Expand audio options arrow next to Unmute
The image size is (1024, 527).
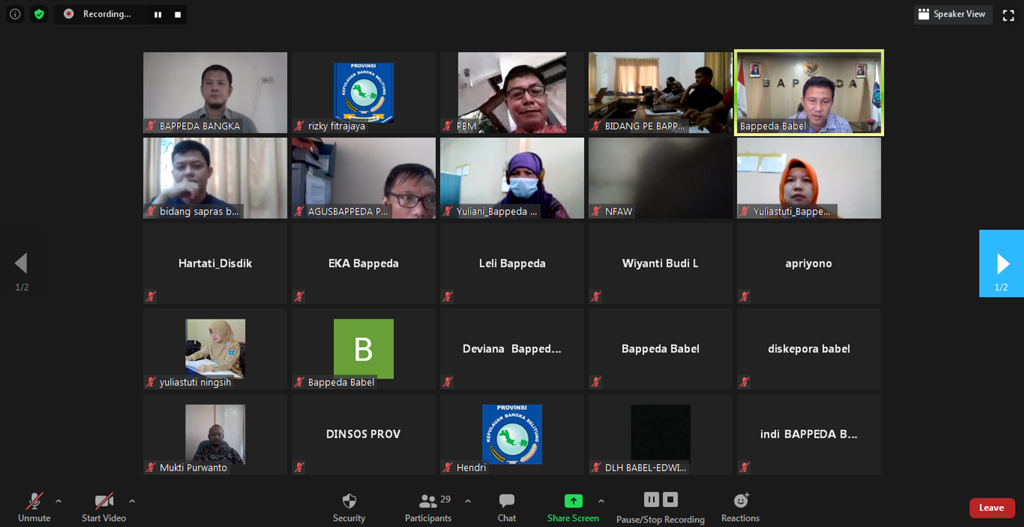tap(58, 501)
